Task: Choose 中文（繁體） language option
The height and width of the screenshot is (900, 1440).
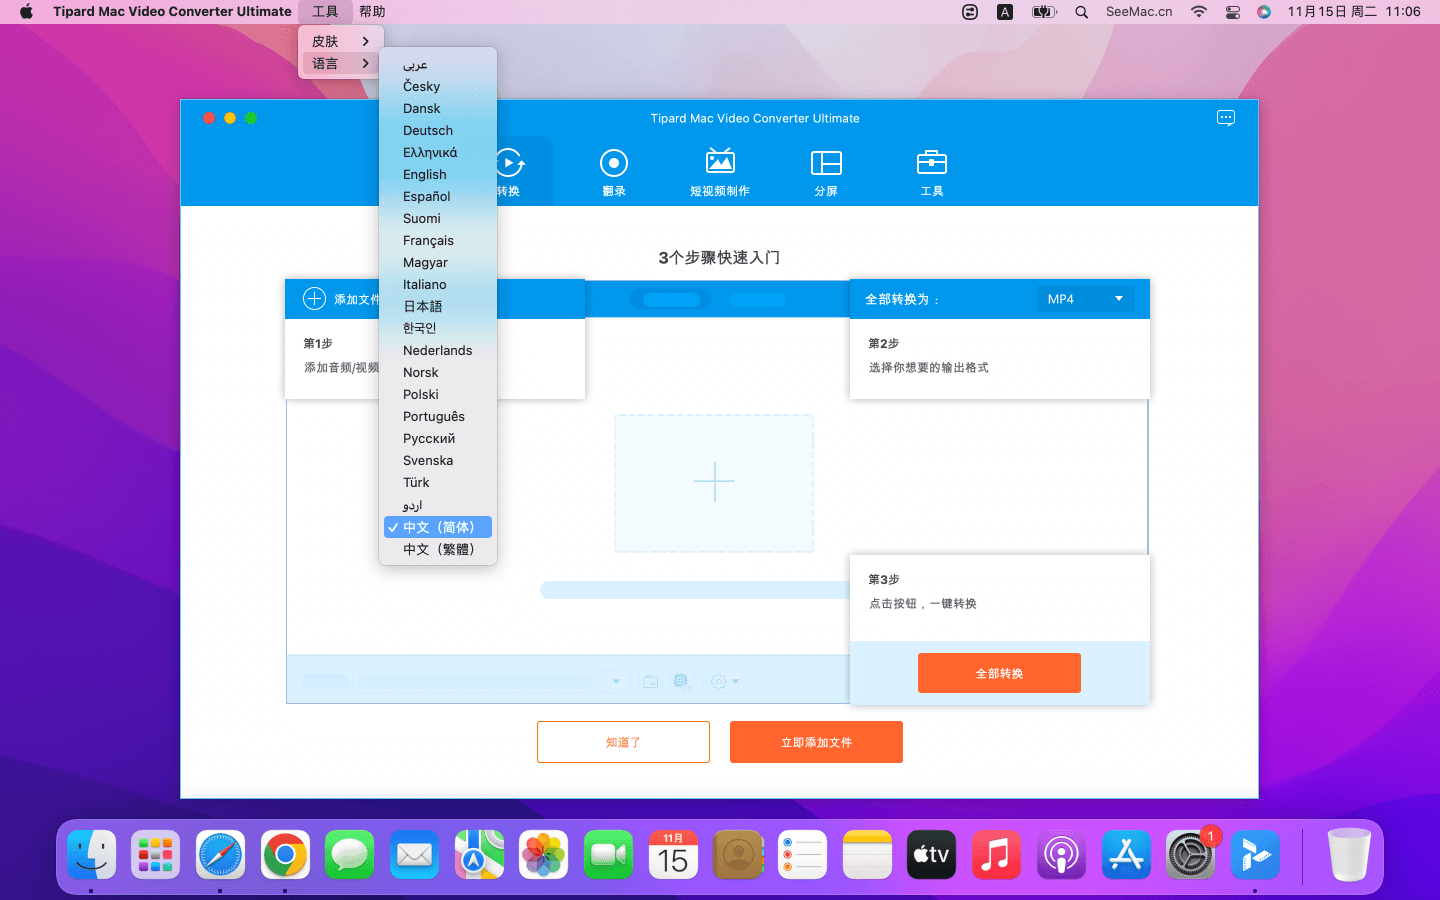Action: [x=438, y=549]
